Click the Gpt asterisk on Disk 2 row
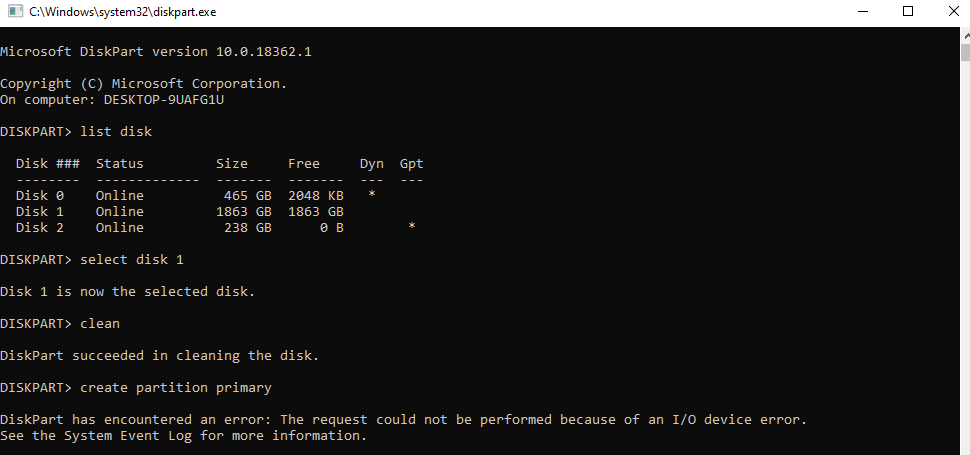 (x=411, y=228)
